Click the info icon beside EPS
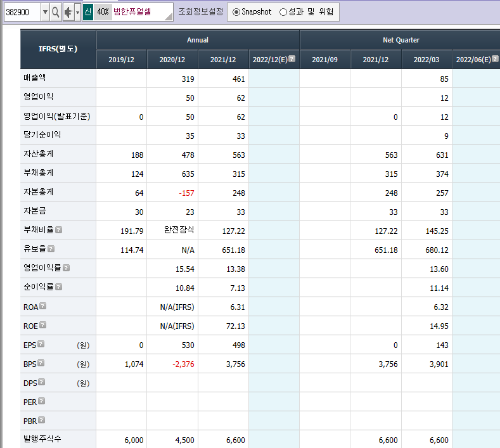The width and height of the screenshot is (500, 448). click(41, 344)
